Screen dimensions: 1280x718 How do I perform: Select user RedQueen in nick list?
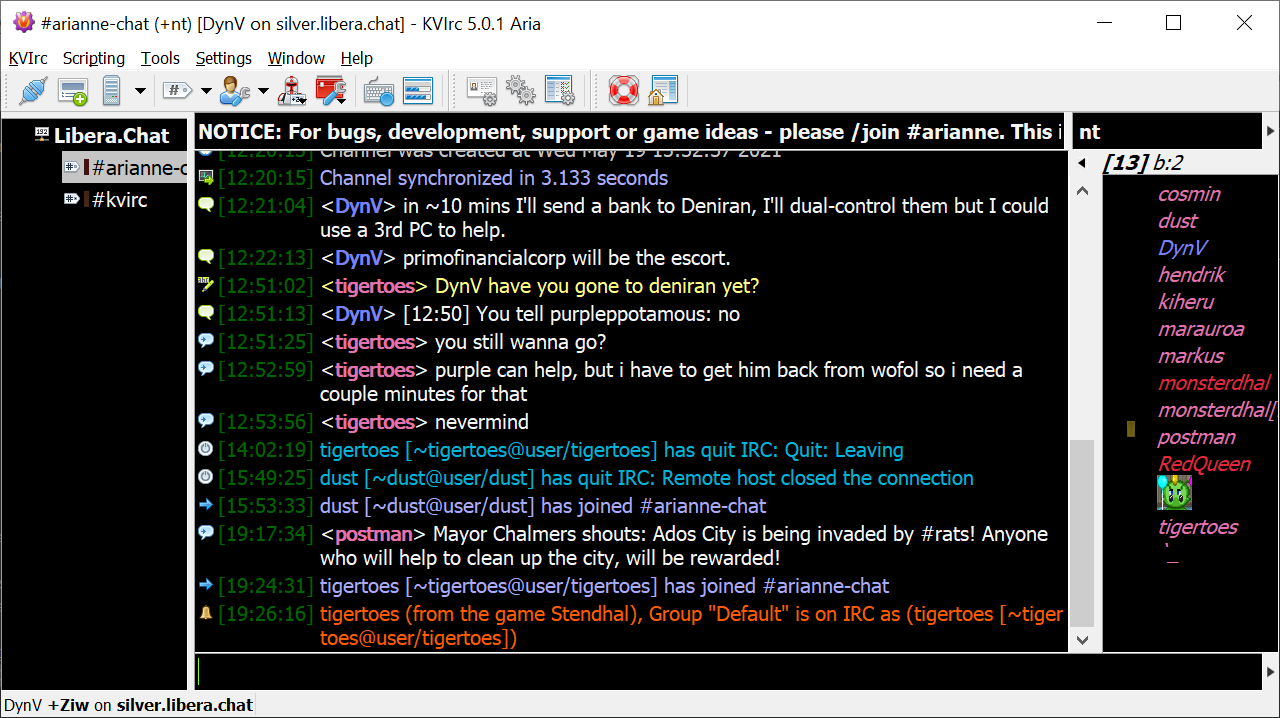1204,464
